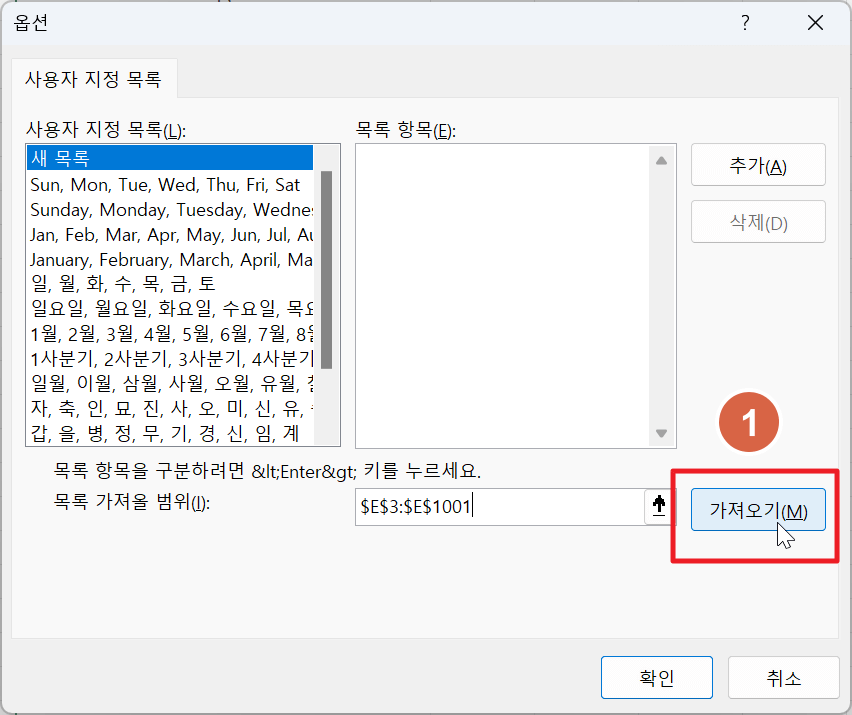The image size is (852, 715).
Task: Click the Help question mark icon
Action: point(745,22)
